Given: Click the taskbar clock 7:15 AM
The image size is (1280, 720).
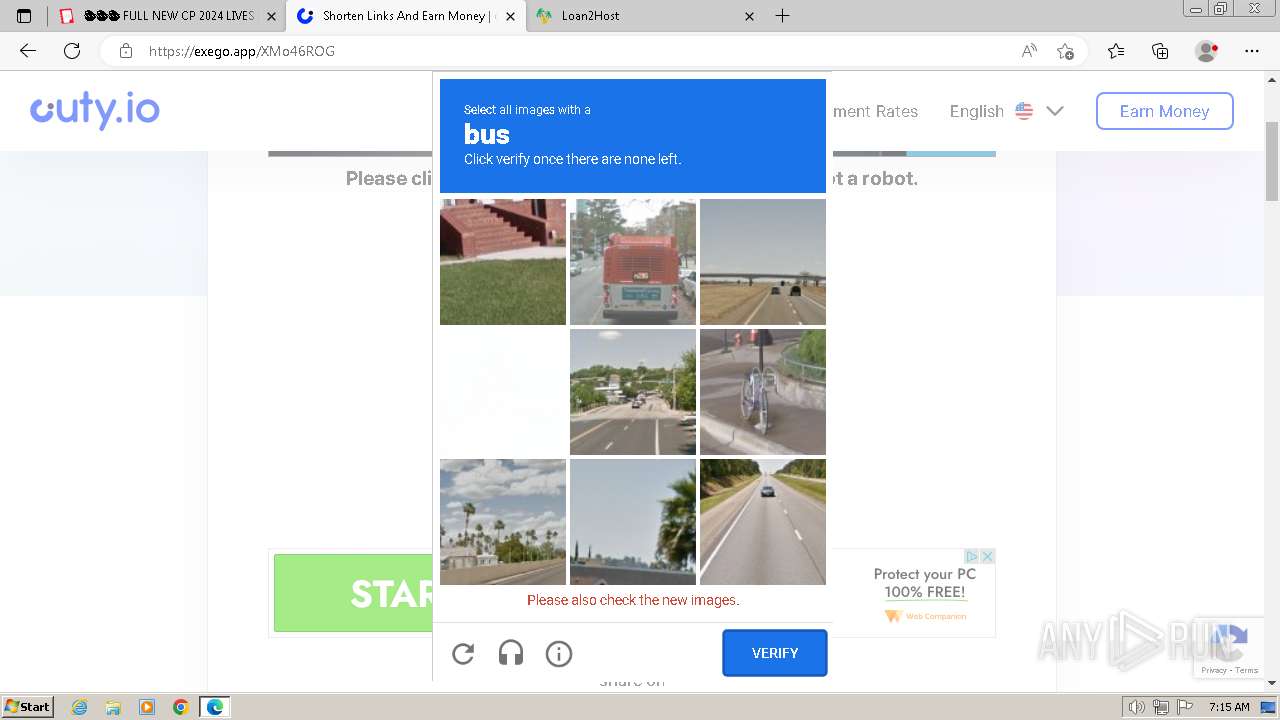Looking at the screenshot, I should pos(1229,707).
